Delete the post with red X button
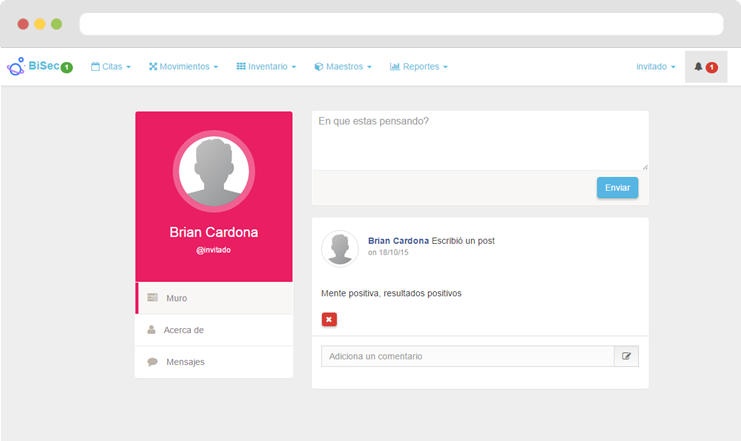Screen dimensions: 741x441 329,320
